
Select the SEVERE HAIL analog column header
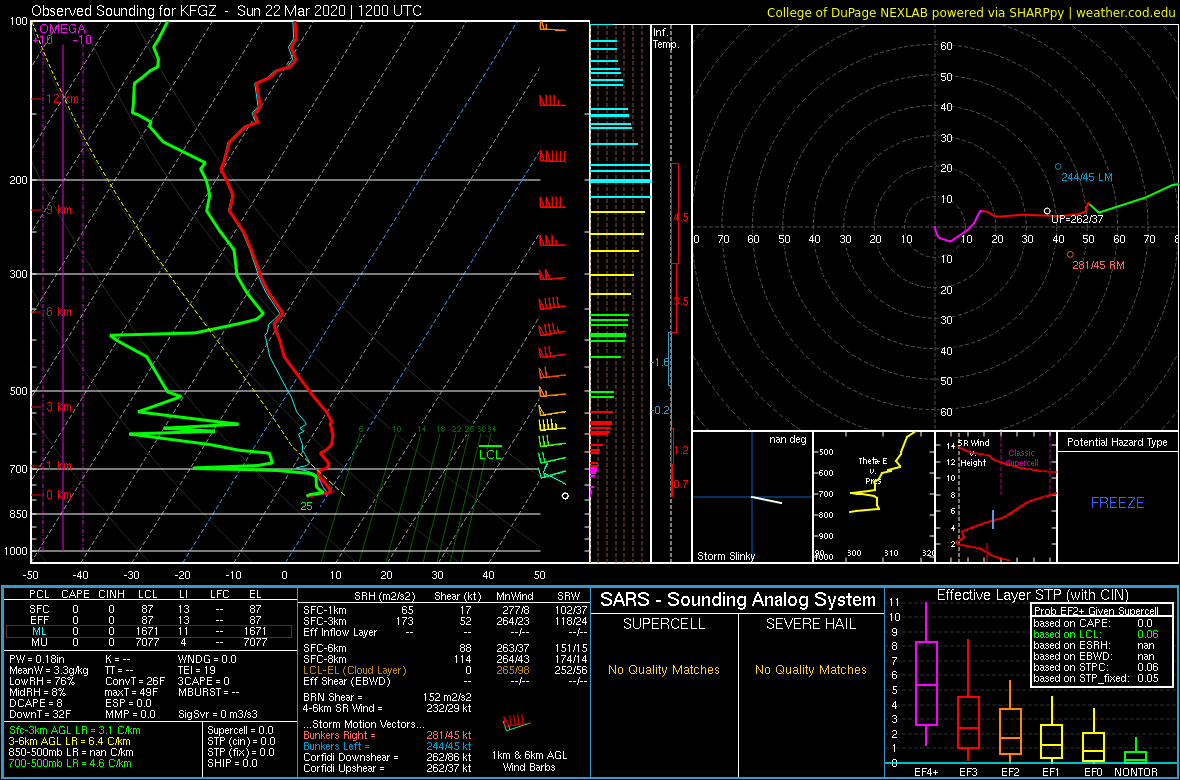click(810, 624)
